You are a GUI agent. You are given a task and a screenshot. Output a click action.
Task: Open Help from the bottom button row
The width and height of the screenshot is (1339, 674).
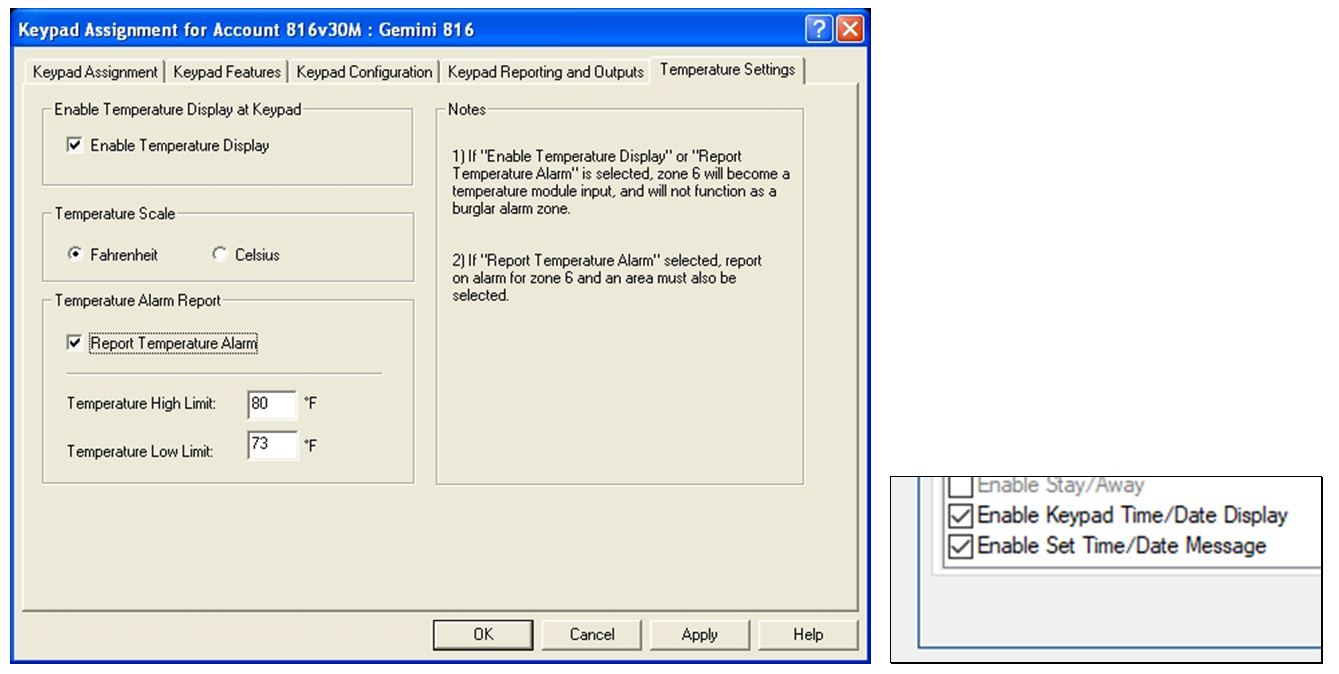(x=808, y=634)
